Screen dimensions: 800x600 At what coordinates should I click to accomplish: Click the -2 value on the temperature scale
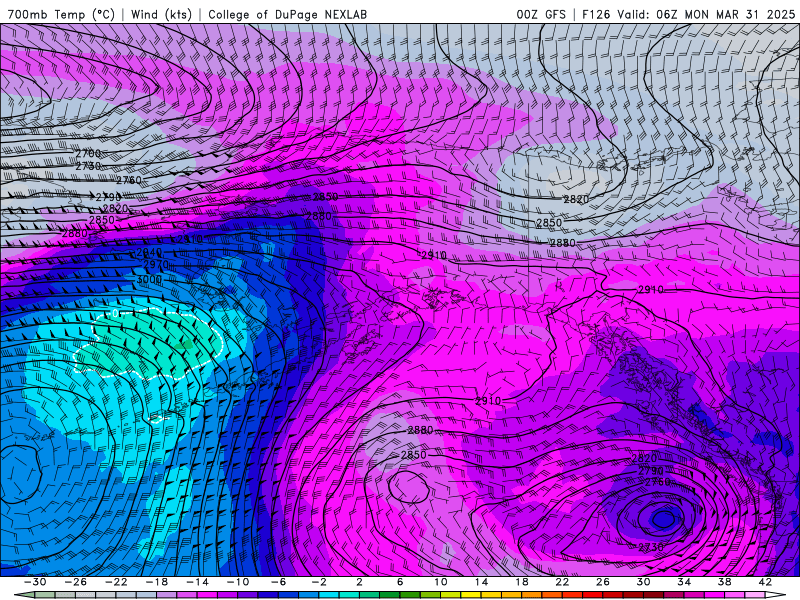pos(319,582)
